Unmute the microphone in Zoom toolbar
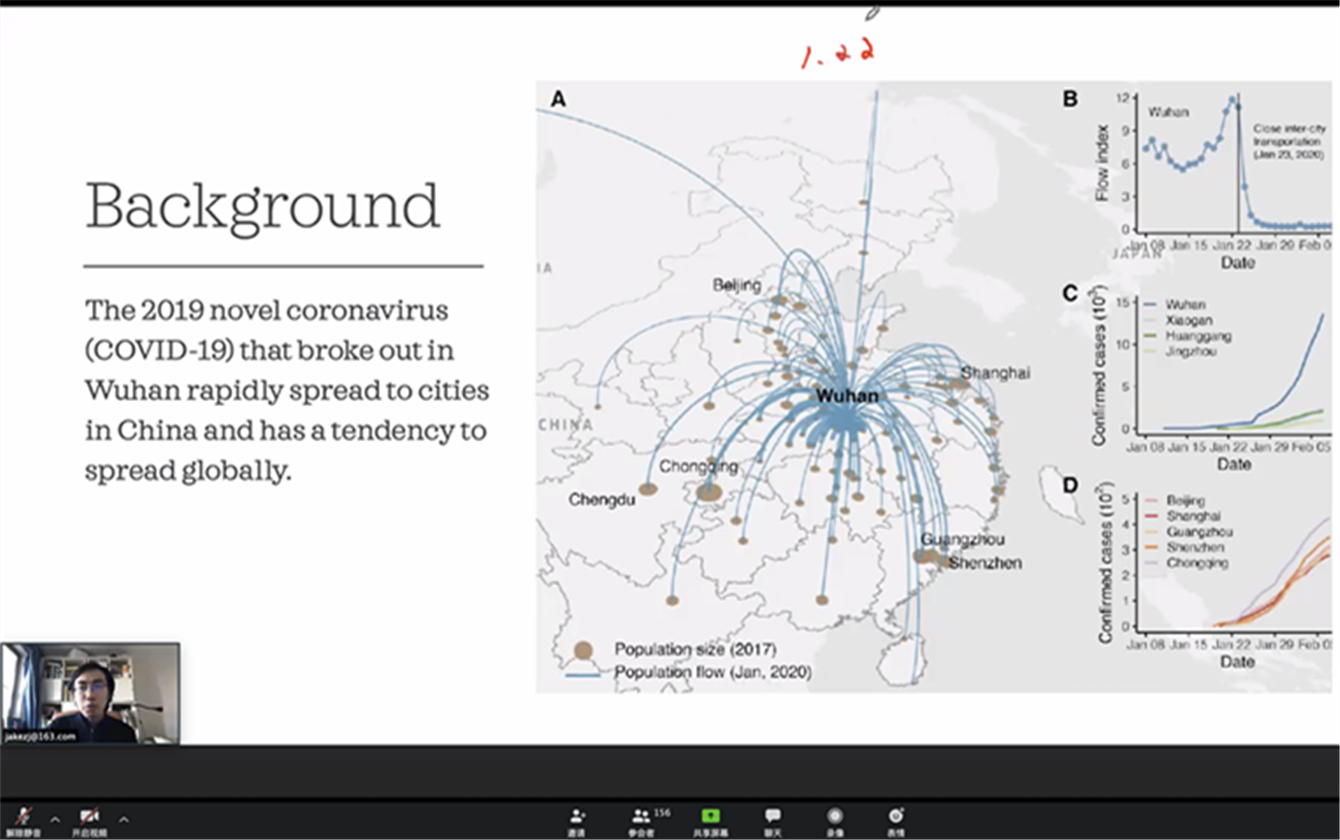 coord(23,817)
